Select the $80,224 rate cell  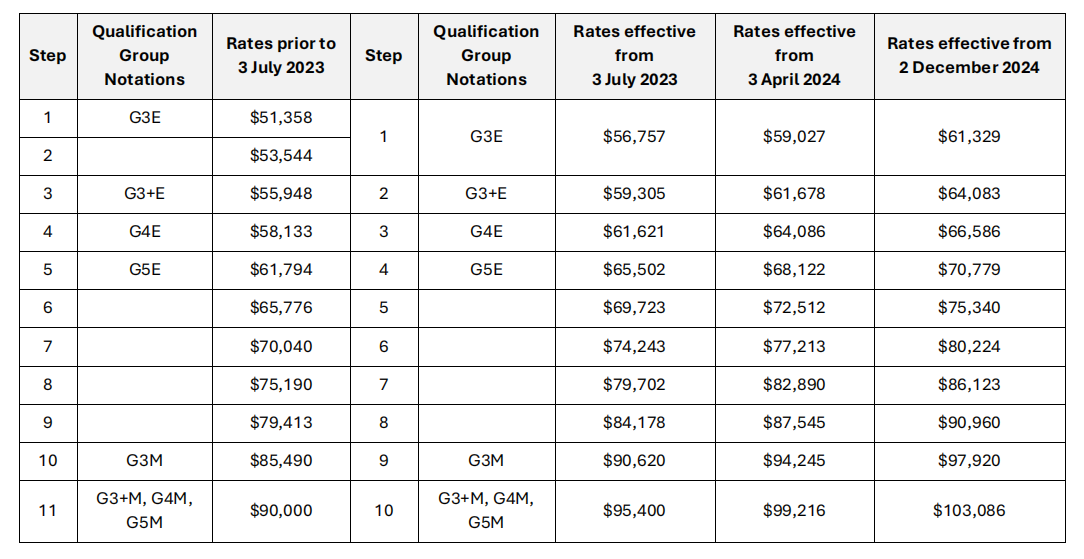pos(969,346)
